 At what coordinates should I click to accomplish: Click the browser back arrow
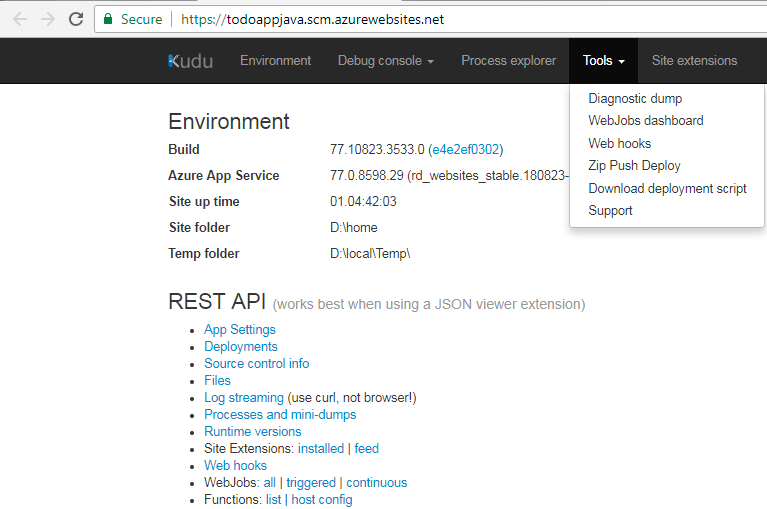tap(19, 19)
